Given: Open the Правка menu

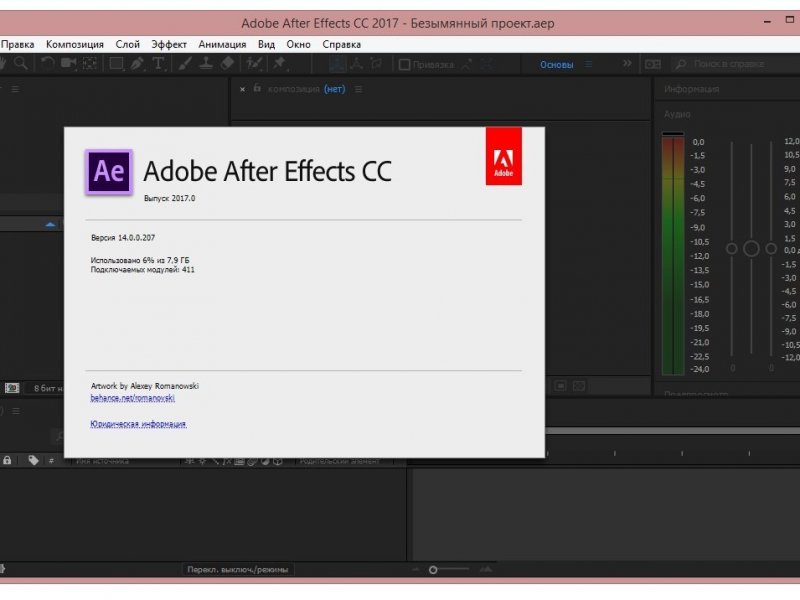Looking at the screenshot, I should (17, 44).
